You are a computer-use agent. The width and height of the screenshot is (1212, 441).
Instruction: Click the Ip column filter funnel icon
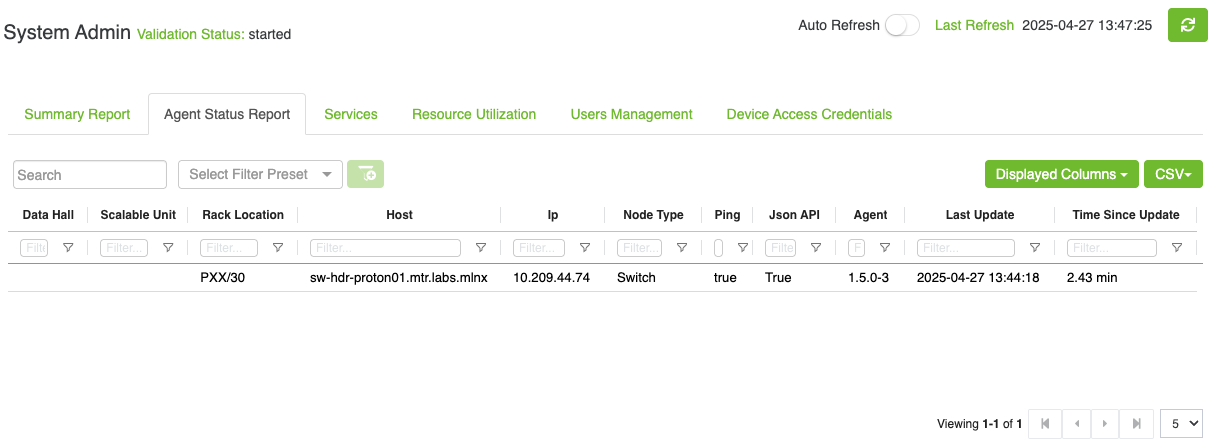point(585,248)
